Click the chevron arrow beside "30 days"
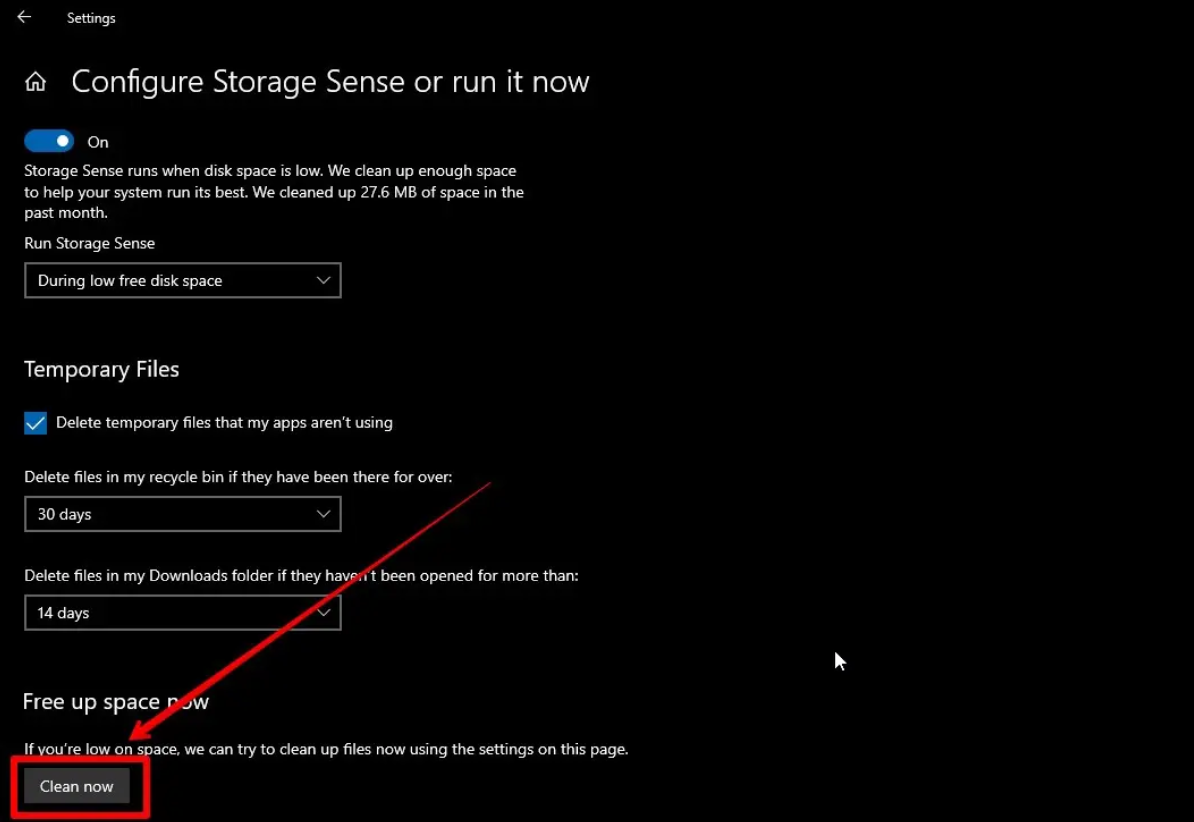 [323, 514]
